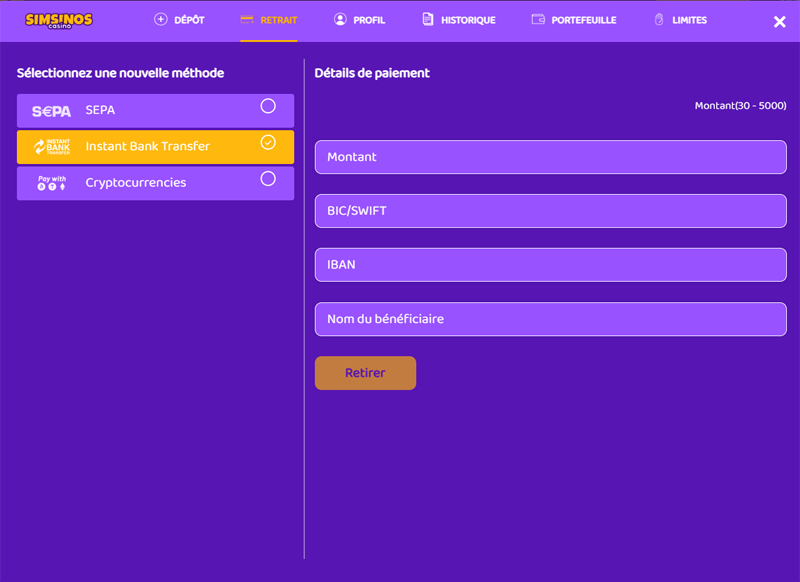Click the Instant Bank Transfer logo
Image resolution: width=800 pixels, height=582 pixels.
click(x=51, y=147)
